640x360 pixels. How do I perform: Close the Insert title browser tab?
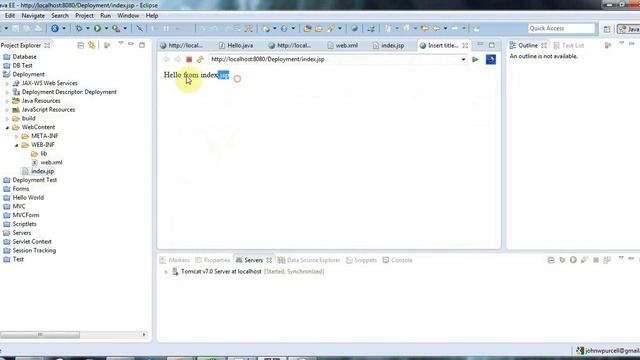(x=465, y=45)
